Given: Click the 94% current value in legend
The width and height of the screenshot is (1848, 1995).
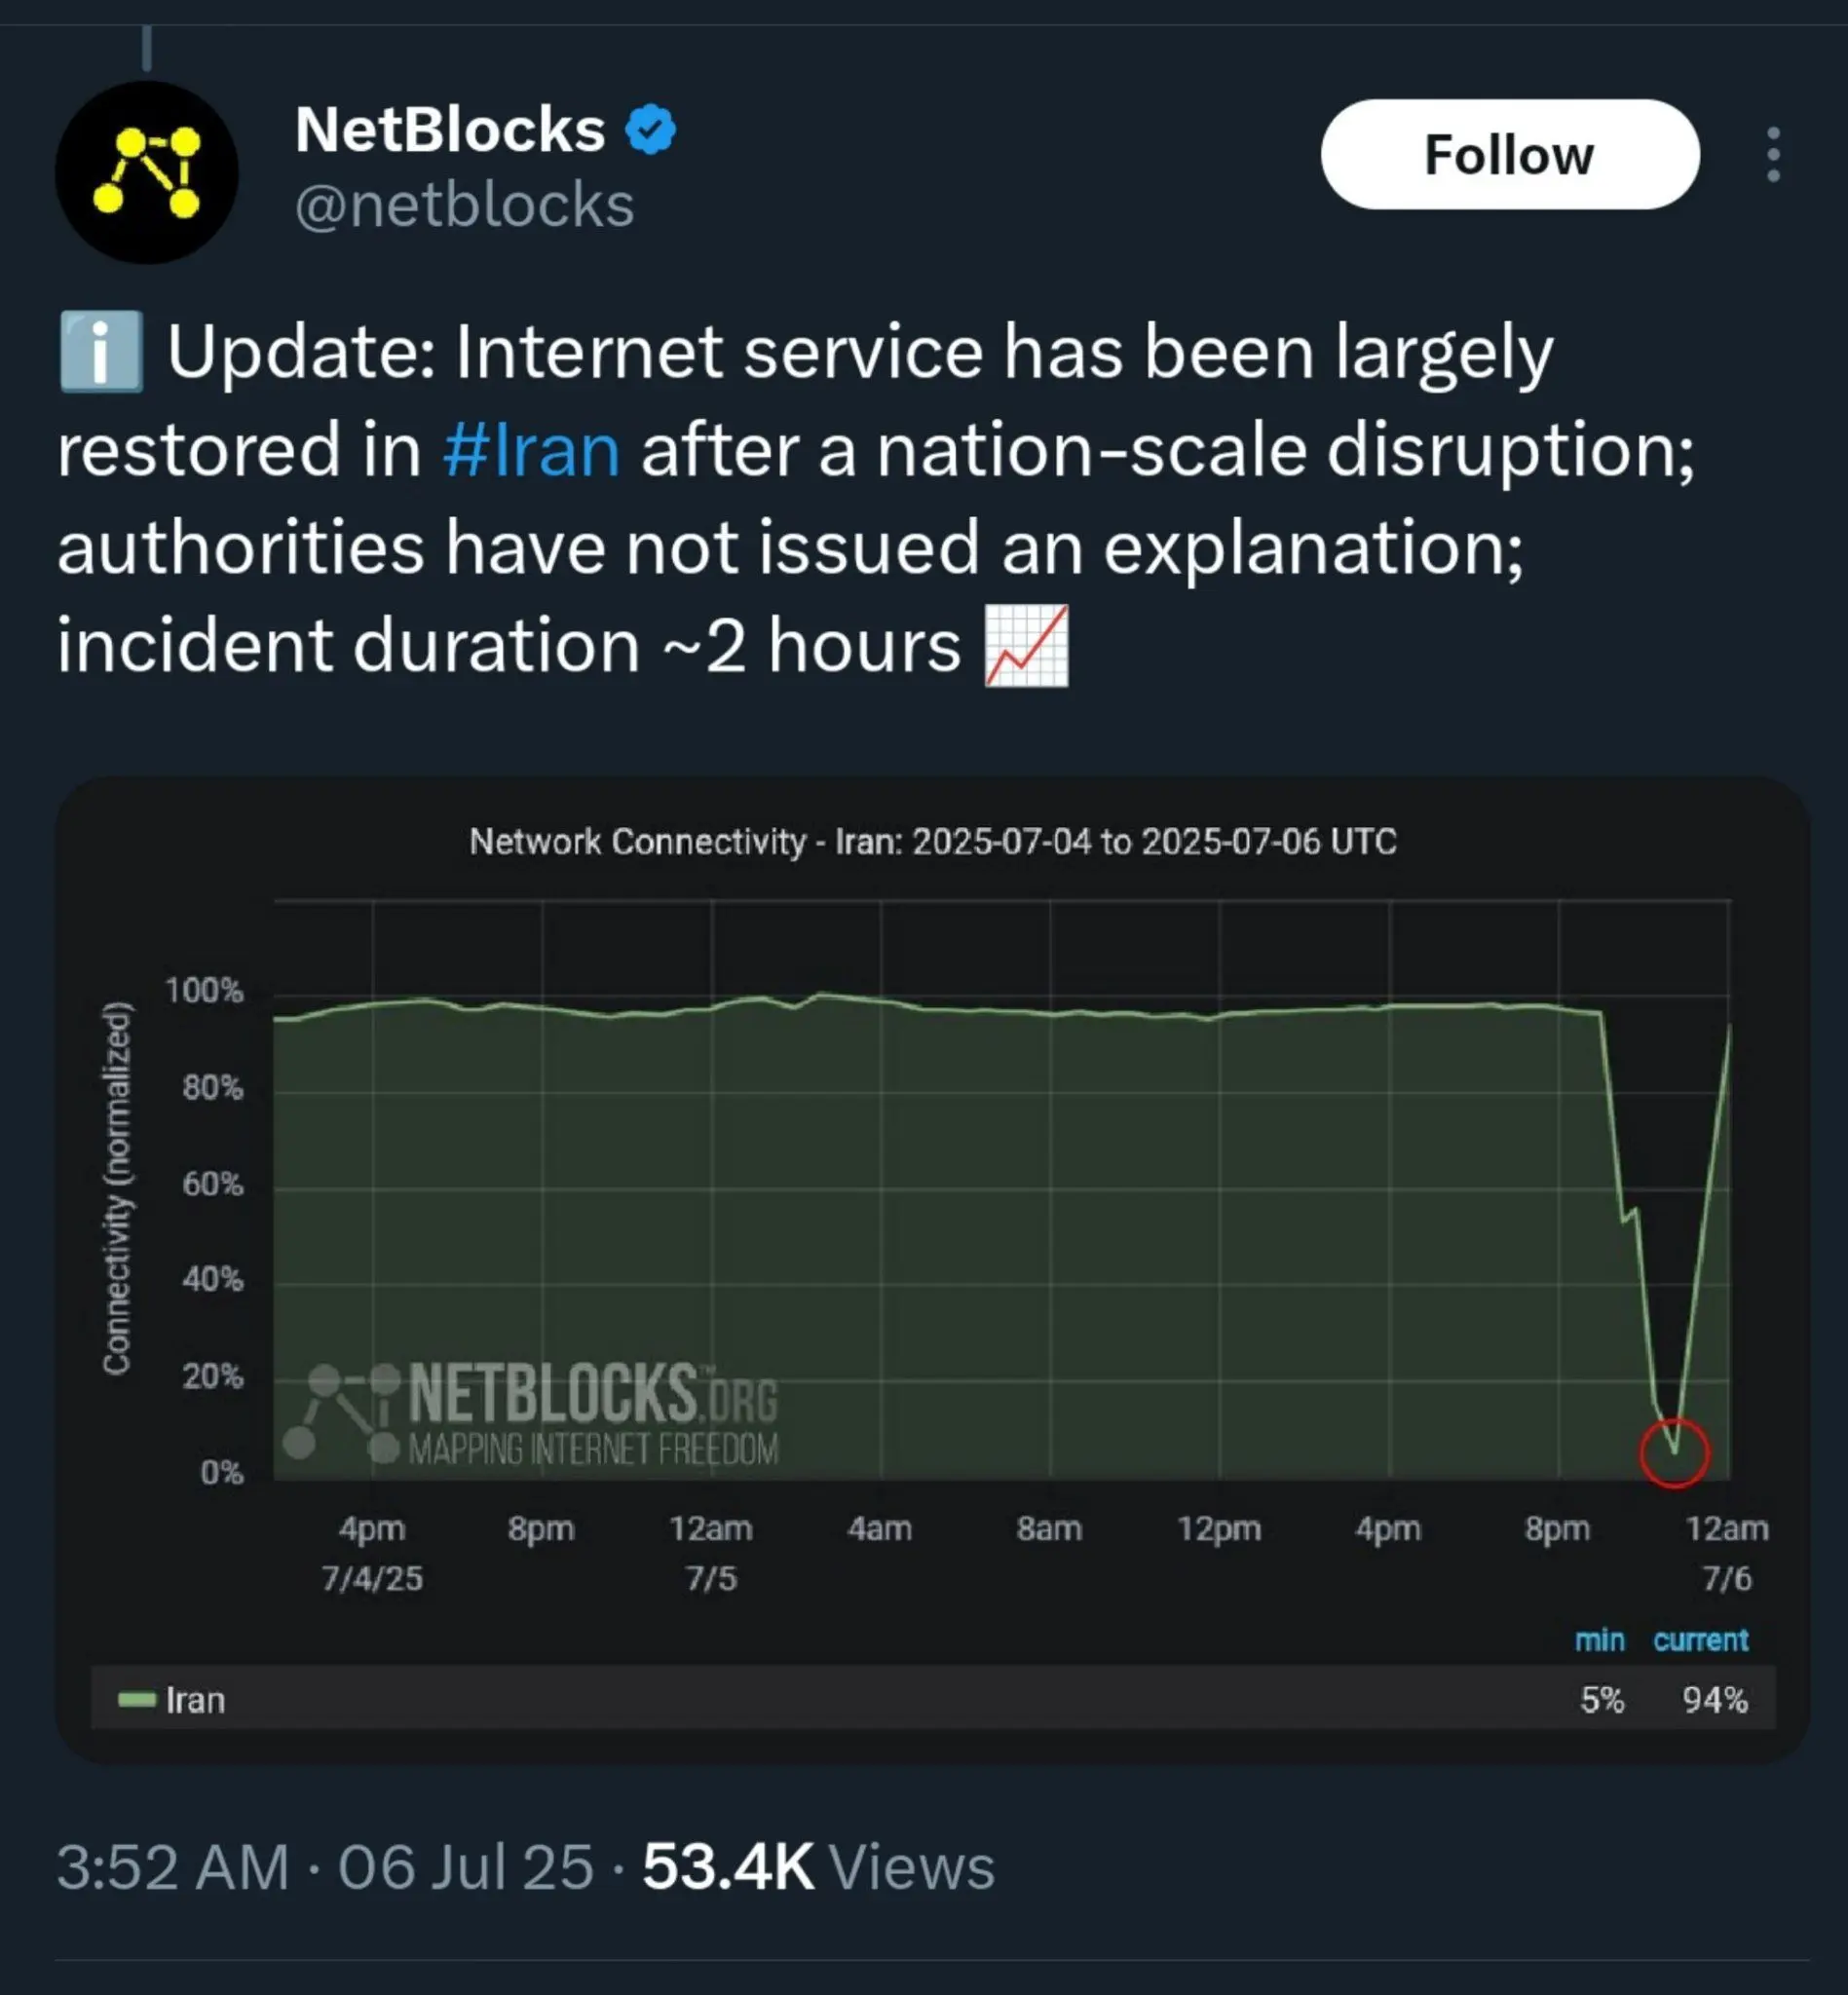Looking at the screenshot, I should click(x=1715, y=1700).
